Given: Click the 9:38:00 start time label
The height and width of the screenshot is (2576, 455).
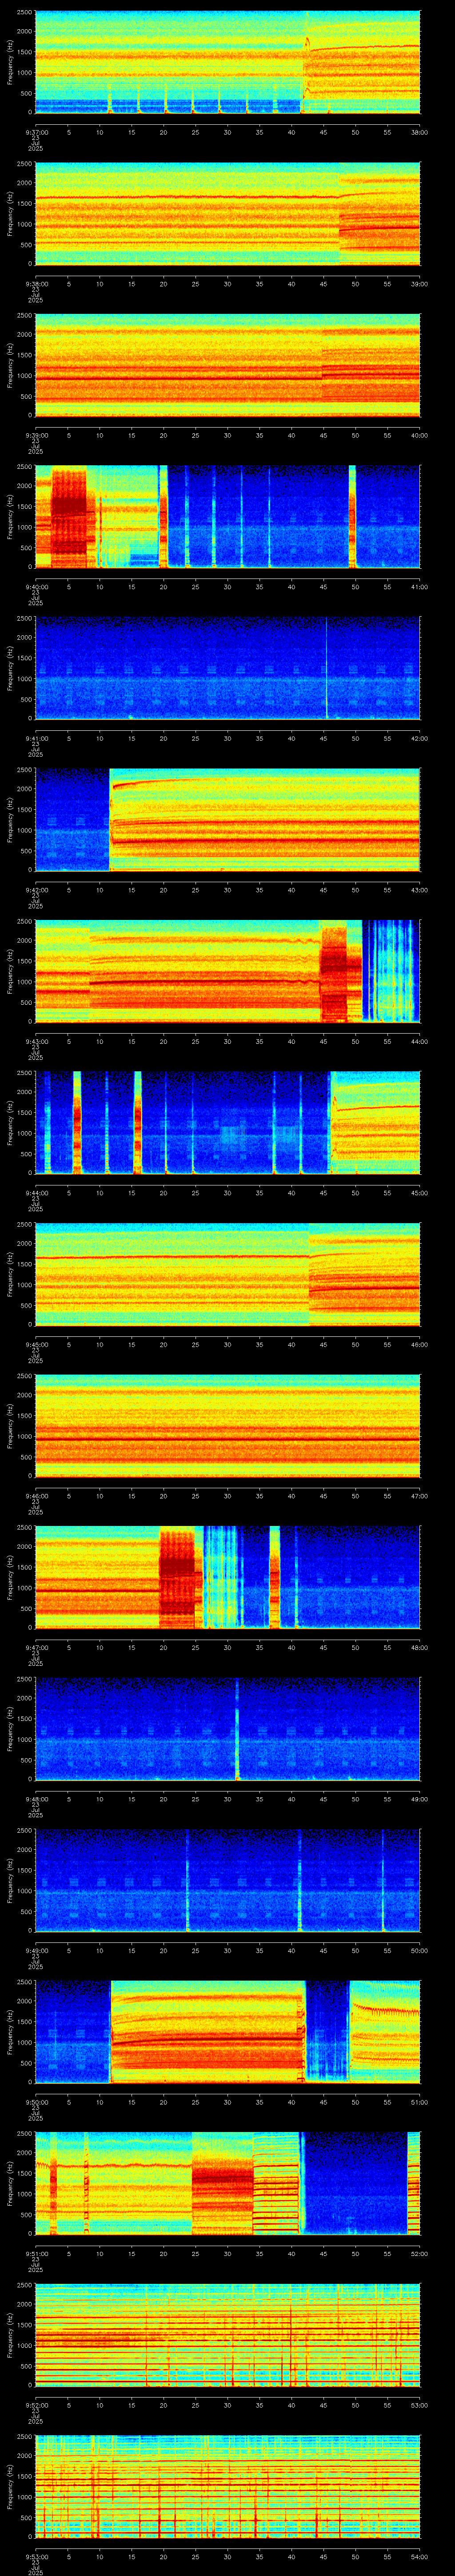Looking at the screenshot, I should (x=36, y=284).
